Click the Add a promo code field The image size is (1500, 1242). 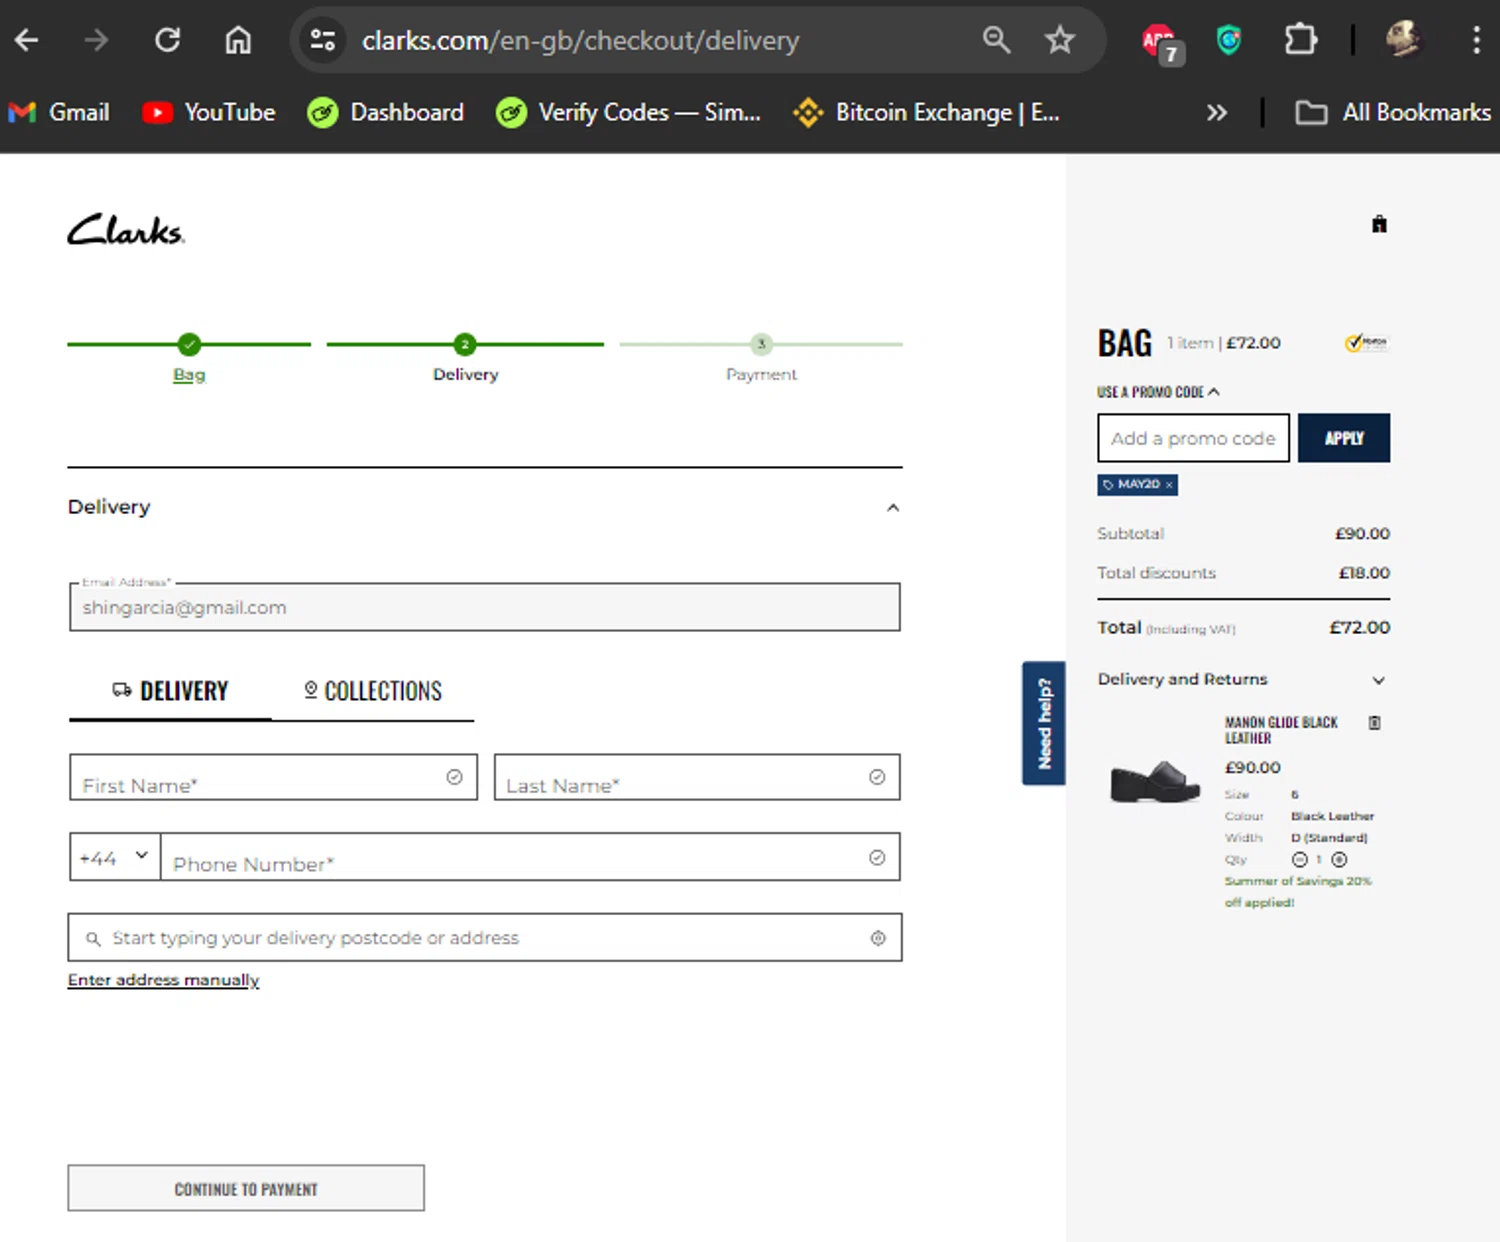(x=1193, y=438)
